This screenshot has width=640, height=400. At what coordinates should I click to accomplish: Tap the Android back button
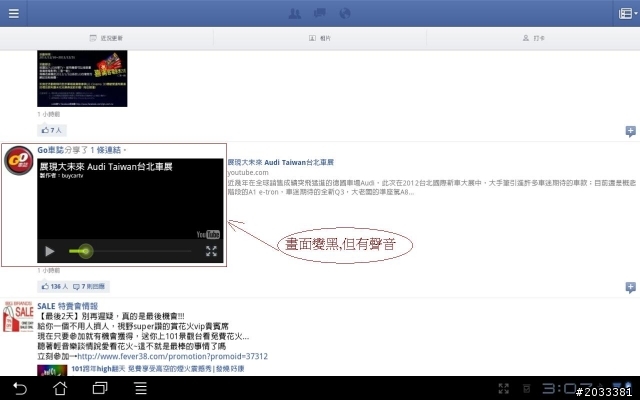20,388
